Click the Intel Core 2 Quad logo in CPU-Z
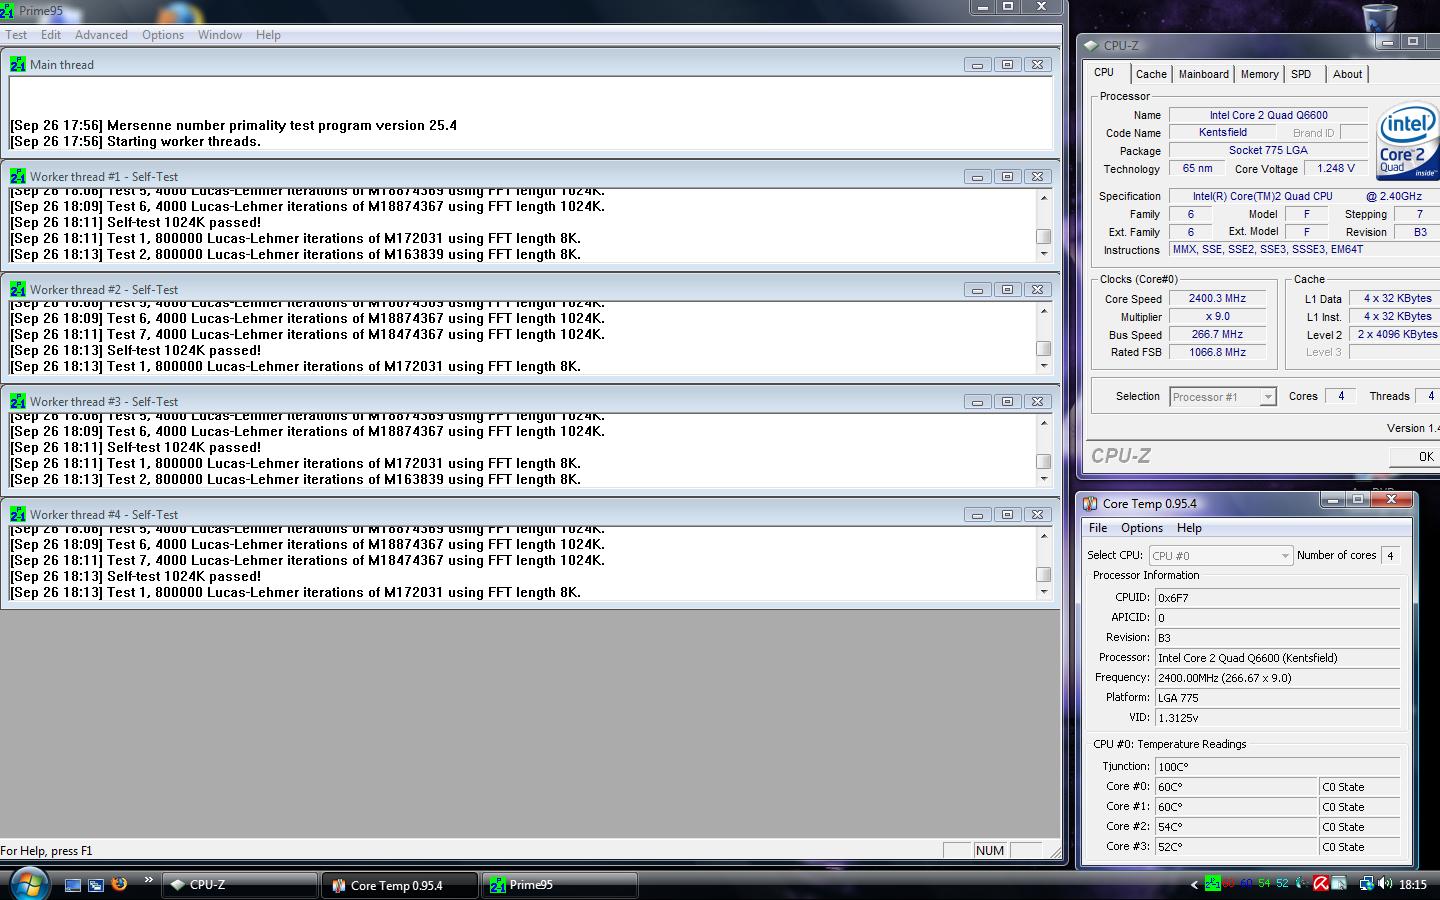 pyautogui.click(x=1407, y=142)
